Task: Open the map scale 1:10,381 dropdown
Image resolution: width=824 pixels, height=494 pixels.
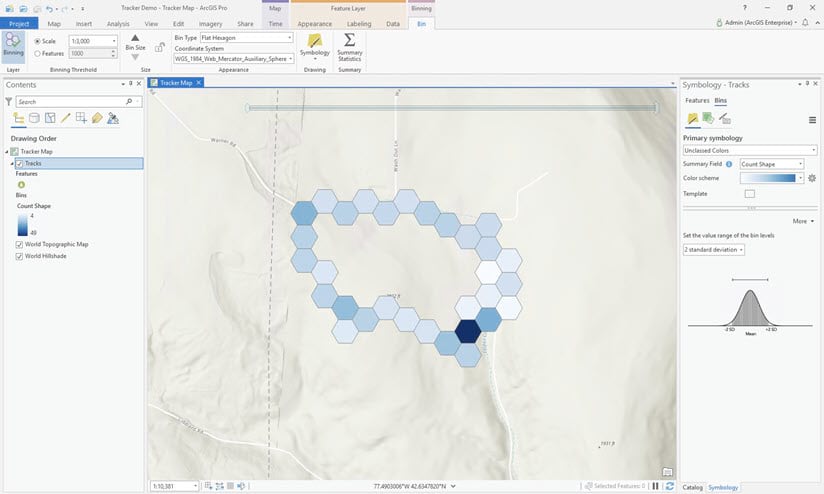Action: tap(195, 486)
